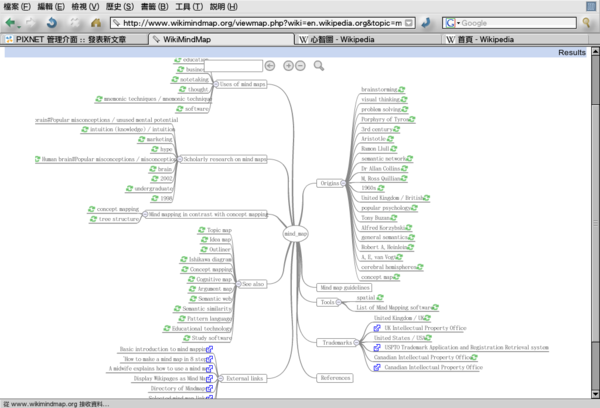The image size is (600, 408).
Task: Open the Canadian Intellectual Property Office external link
Action: (x=434, y=367)
